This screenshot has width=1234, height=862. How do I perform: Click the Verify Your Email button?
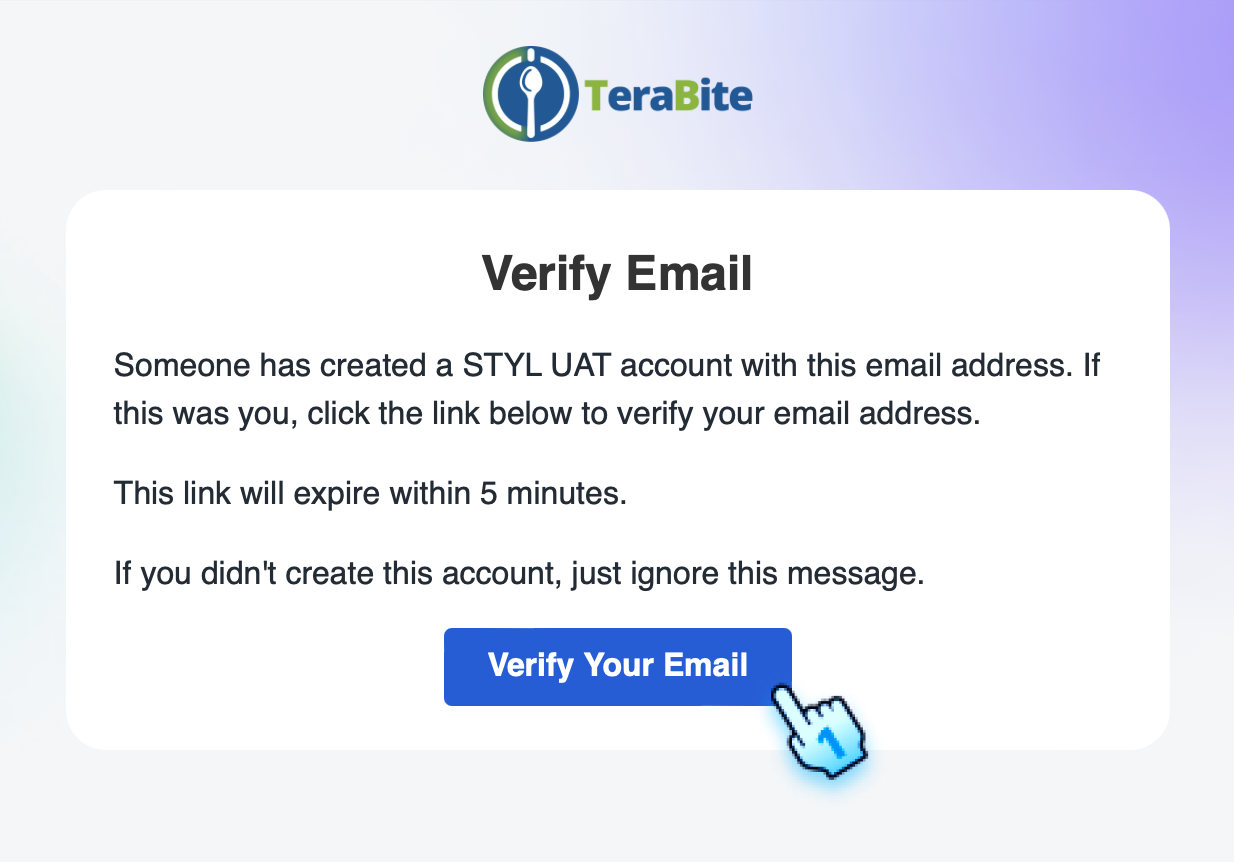617,666
